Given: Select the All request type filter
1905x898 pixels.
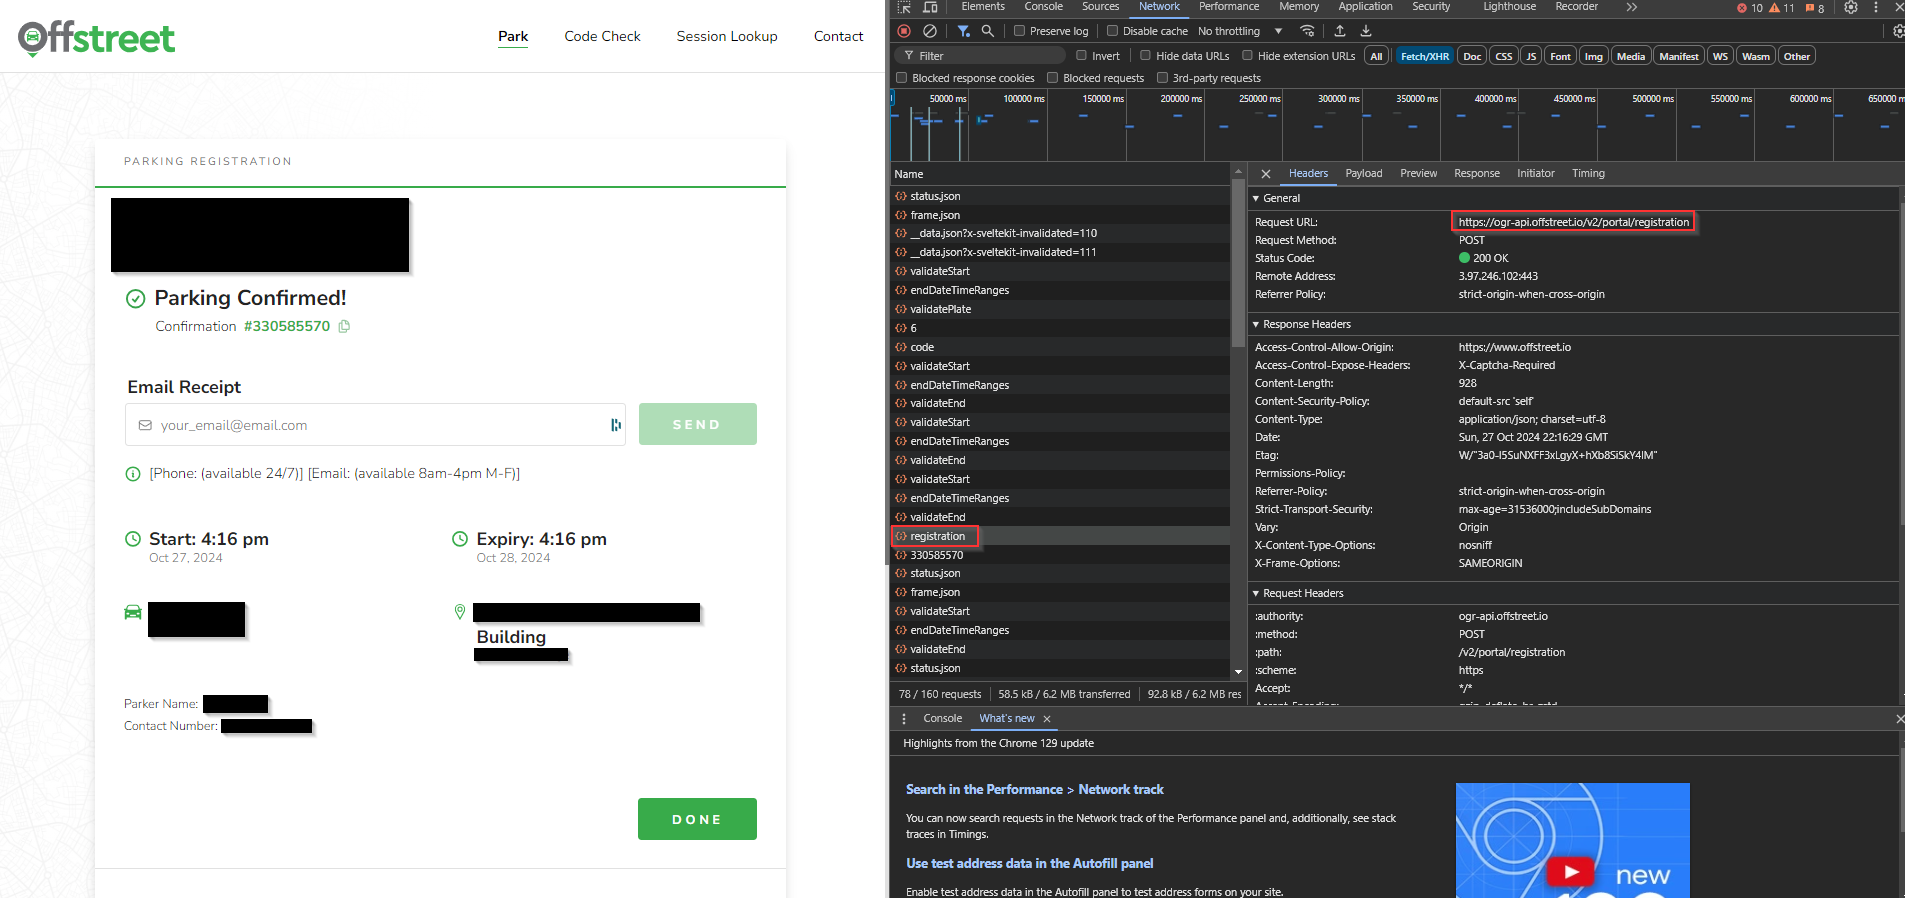Looking at the screenshot, I should pos(1376,56).
